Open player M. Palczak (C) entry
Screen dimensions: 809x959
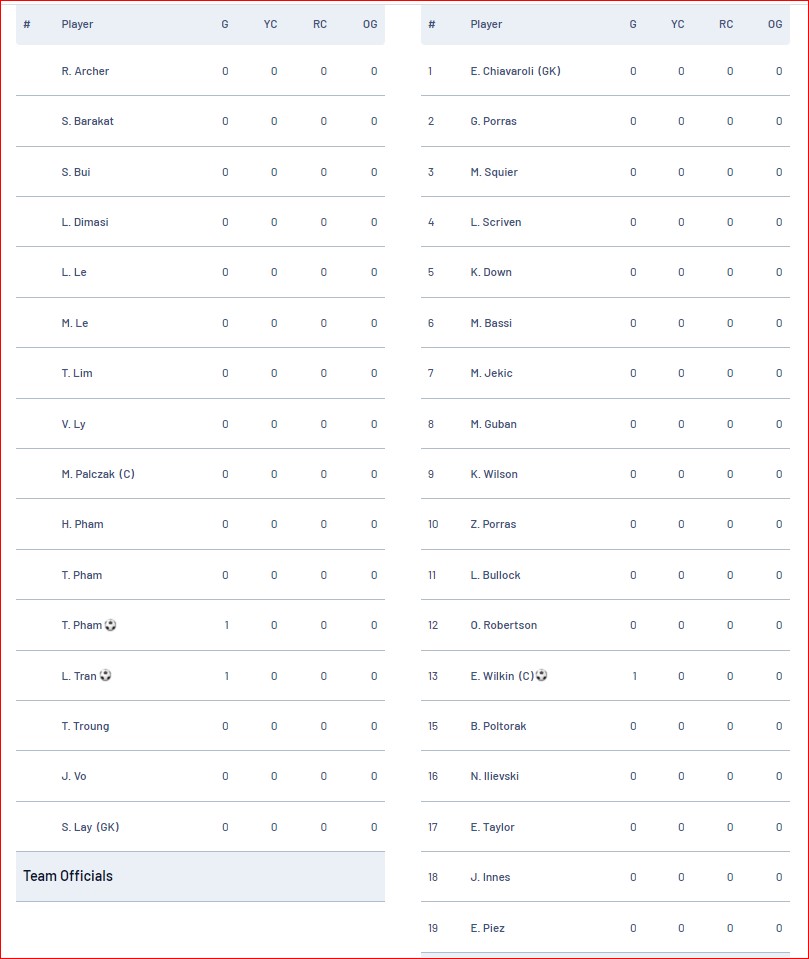(98, 474)
